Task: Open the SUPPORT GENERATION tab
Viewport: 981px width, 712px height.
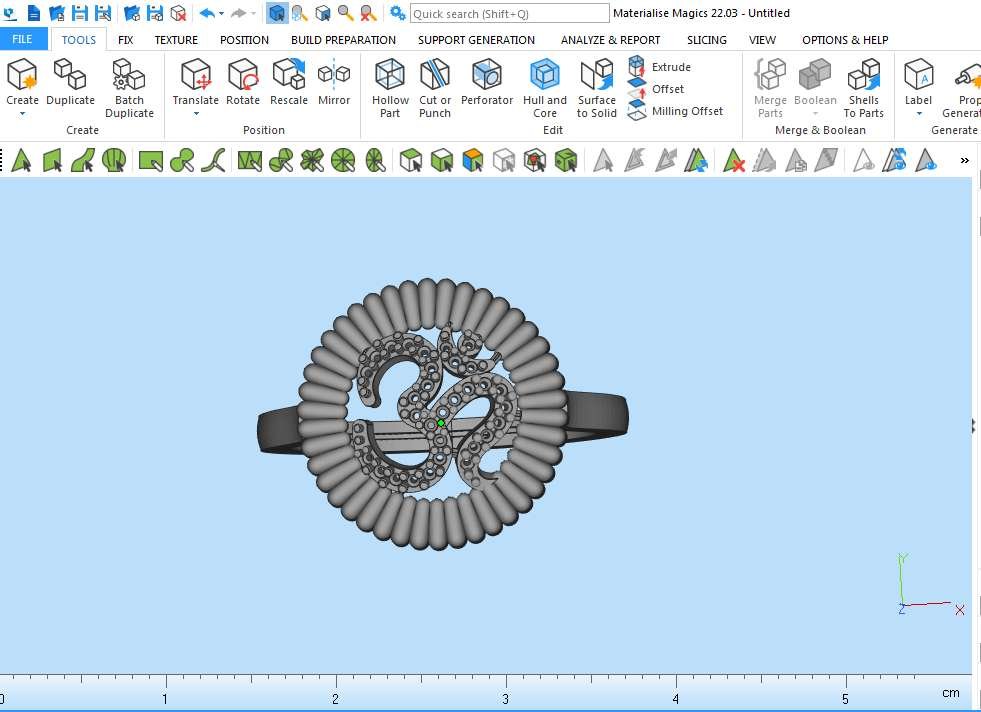Action: (476, 40)
